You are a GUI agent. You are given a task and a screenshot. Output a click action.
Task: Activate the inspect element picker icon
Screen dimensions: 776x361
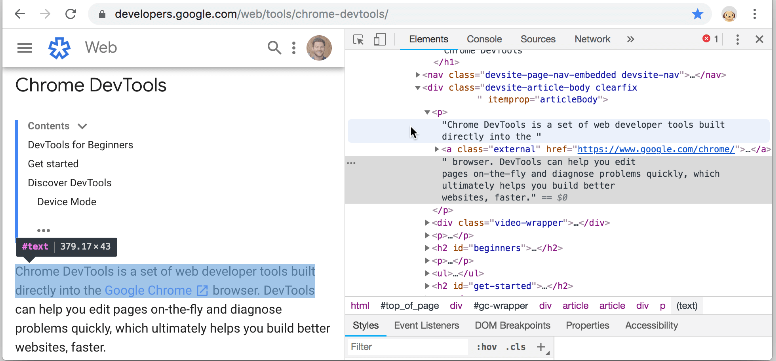click(358, 40)
